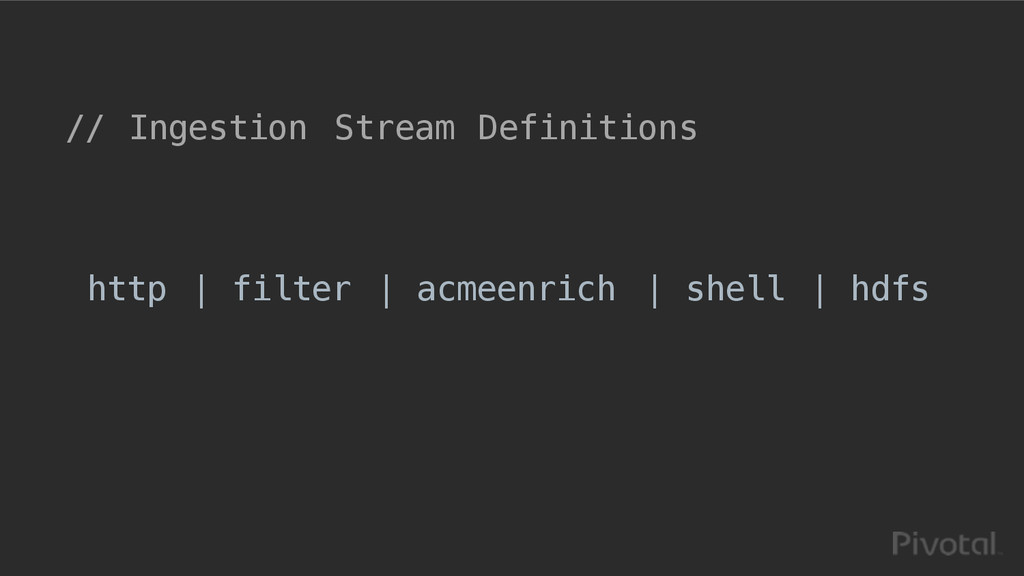Screen dimensions: 1024x576
Task: Click the letter s at the end of hdfs
Action: pyautogui.click(x=920, y=293)
